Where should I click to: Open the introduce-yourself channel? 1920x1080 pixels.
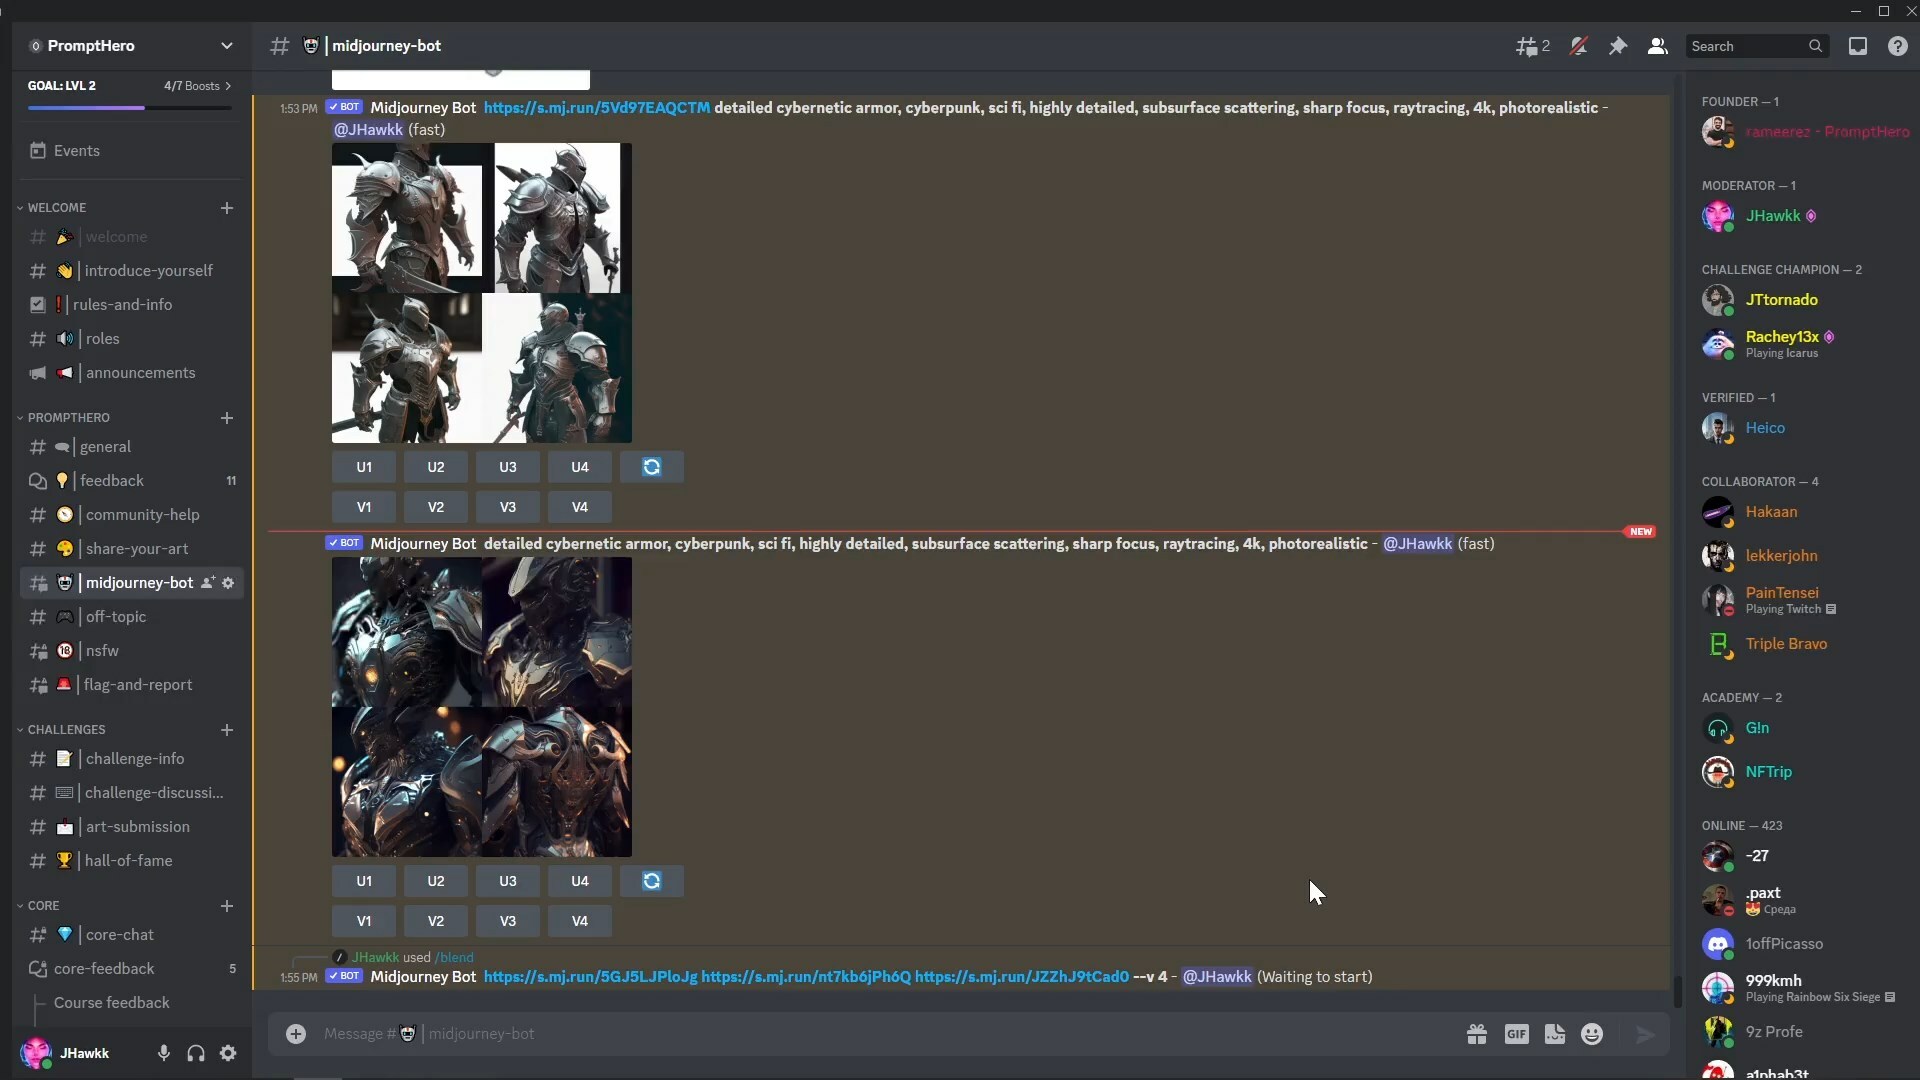pyautogui.click(x=131, y=271)
